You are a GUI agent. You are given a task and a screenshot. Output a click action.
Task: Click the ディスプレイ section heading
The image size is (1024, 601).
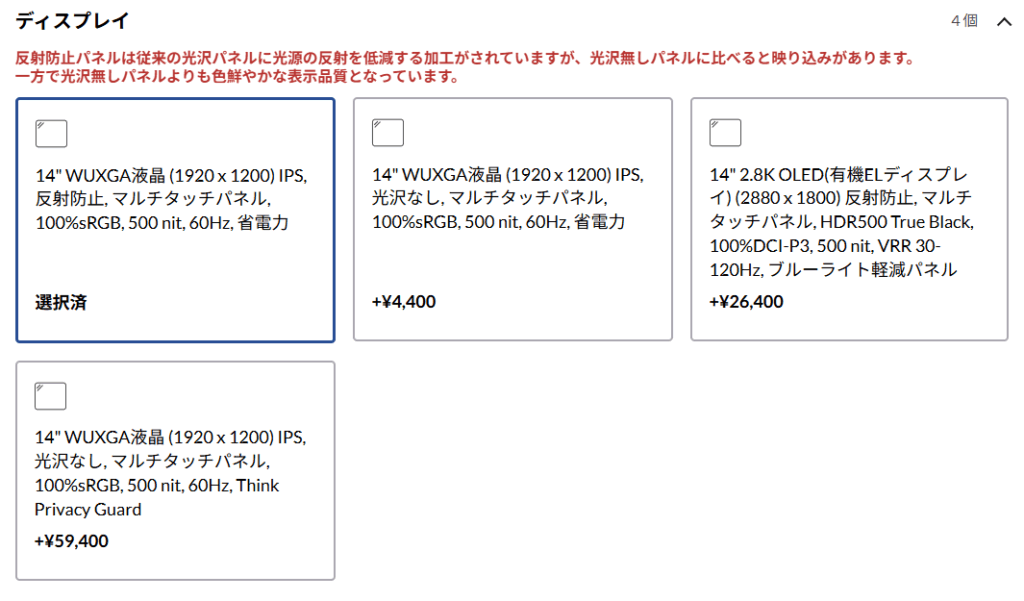[x=72, y=21]
